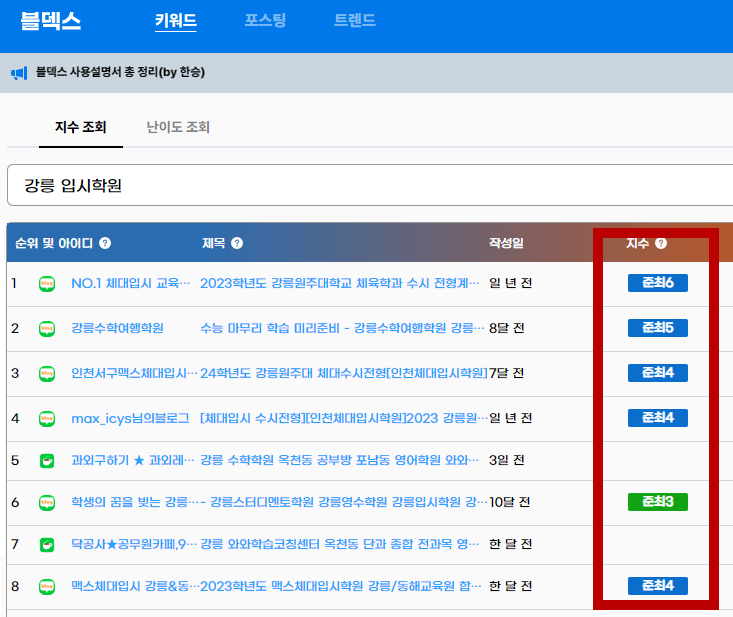The height and width of the screenshot is (617, 733).
Task: Click the 블덱스 logo
Action: (x=50, y=21)
